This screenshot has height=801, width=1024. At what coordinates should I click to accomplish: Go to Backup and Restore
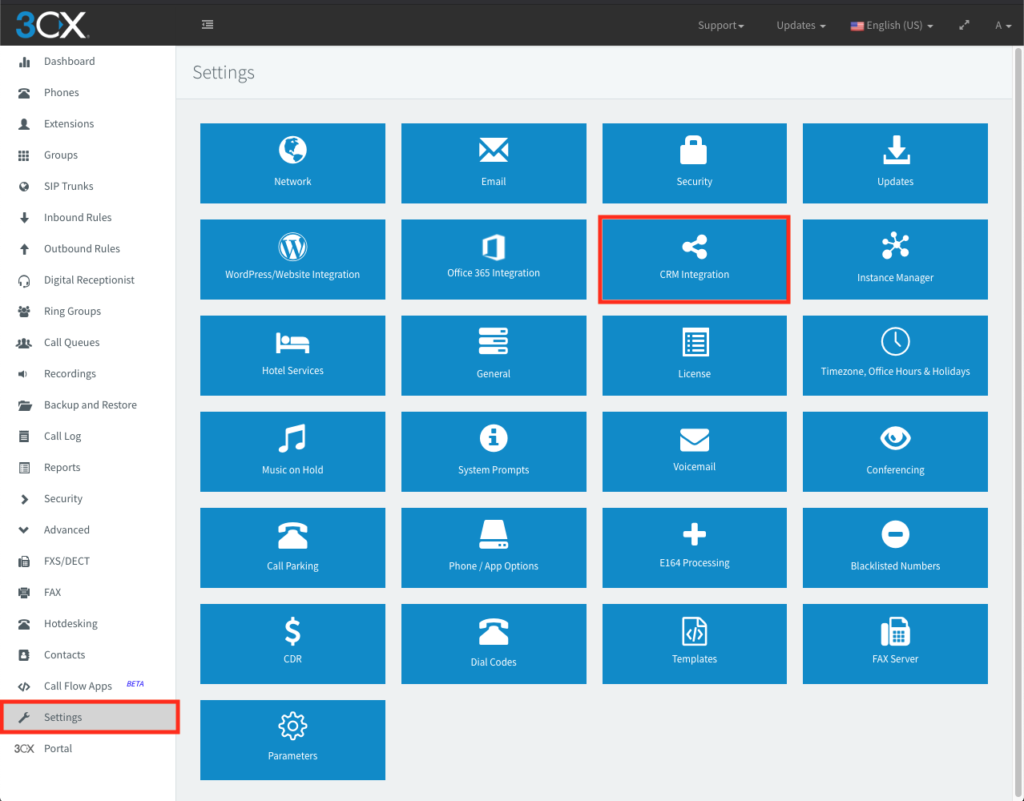pyautogui.click(x=88, y=405)
